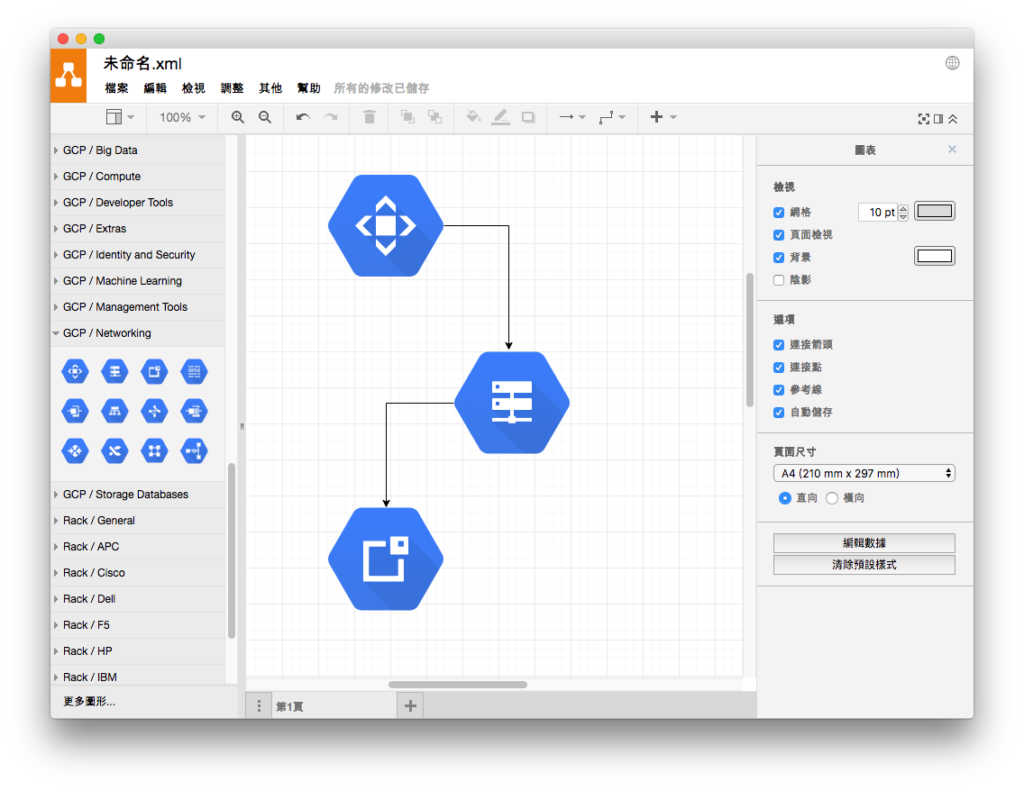Open the 100% zoom level dropdown
1024x791 pixels.
click(x=182, y=118)
